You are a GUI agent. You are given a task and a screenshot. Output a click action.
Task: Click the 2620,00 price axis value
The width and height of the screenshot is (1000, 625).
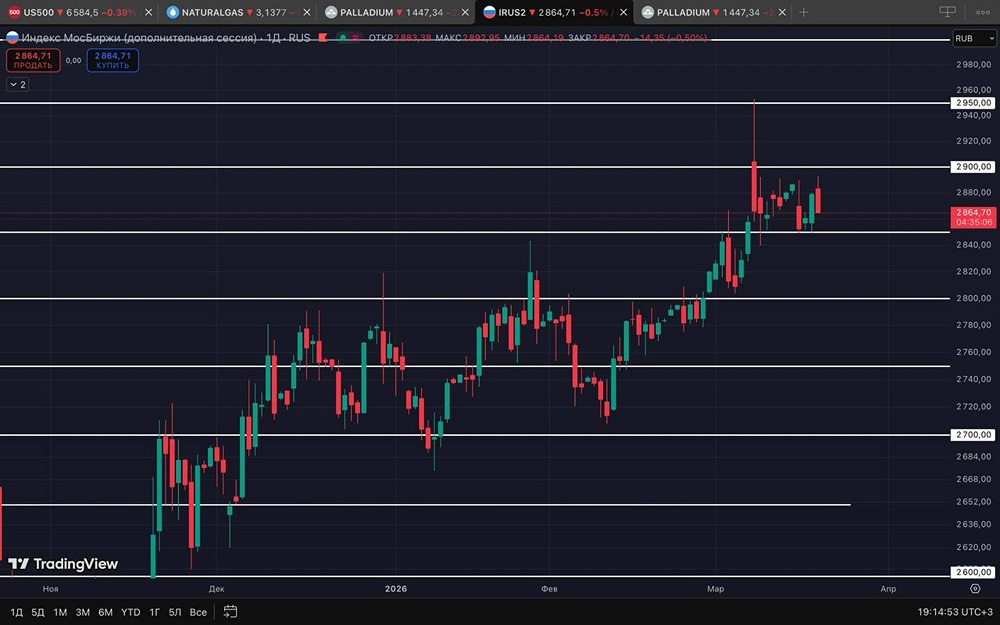pos(973,547)
